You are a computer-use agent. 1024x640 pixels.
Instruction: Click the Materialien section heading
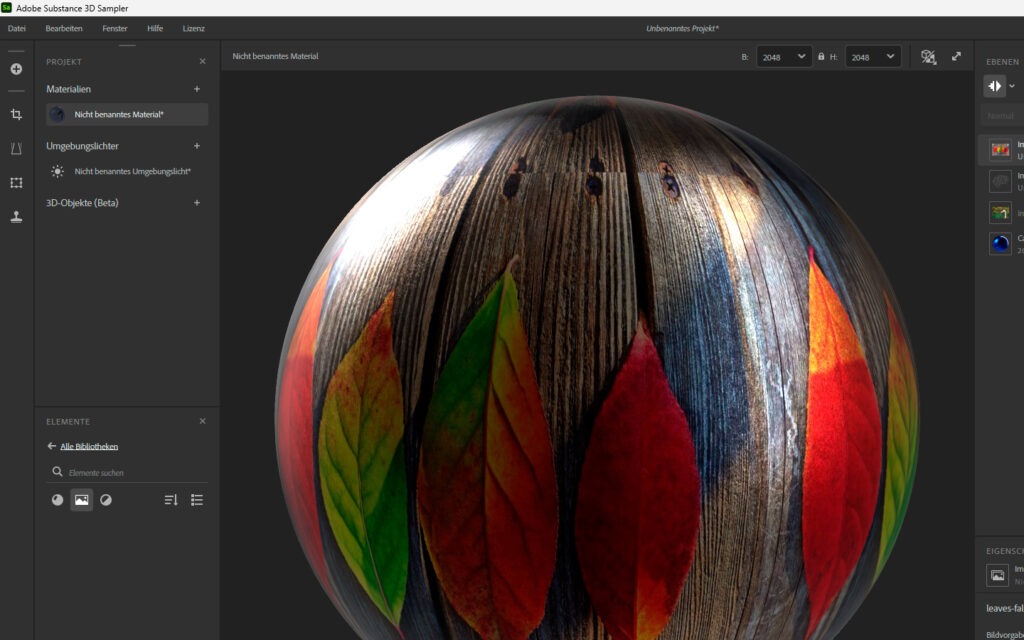tap(69, 89)
